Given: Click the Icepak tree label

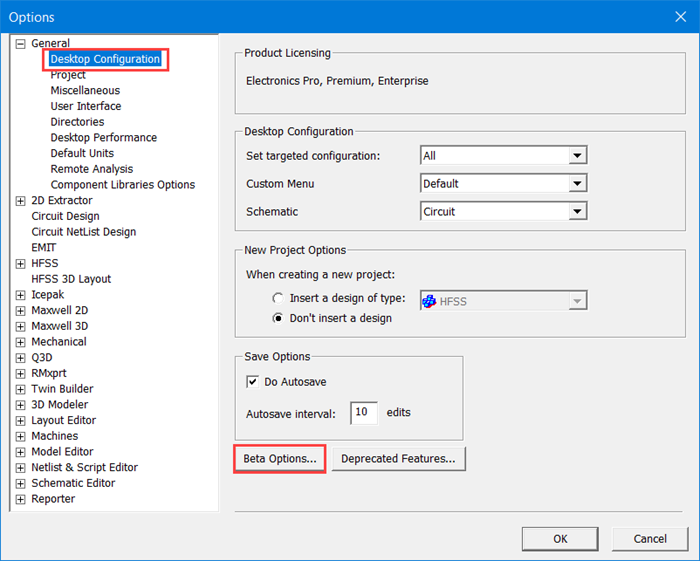Looking at the screenshot, I should [48, 295].
